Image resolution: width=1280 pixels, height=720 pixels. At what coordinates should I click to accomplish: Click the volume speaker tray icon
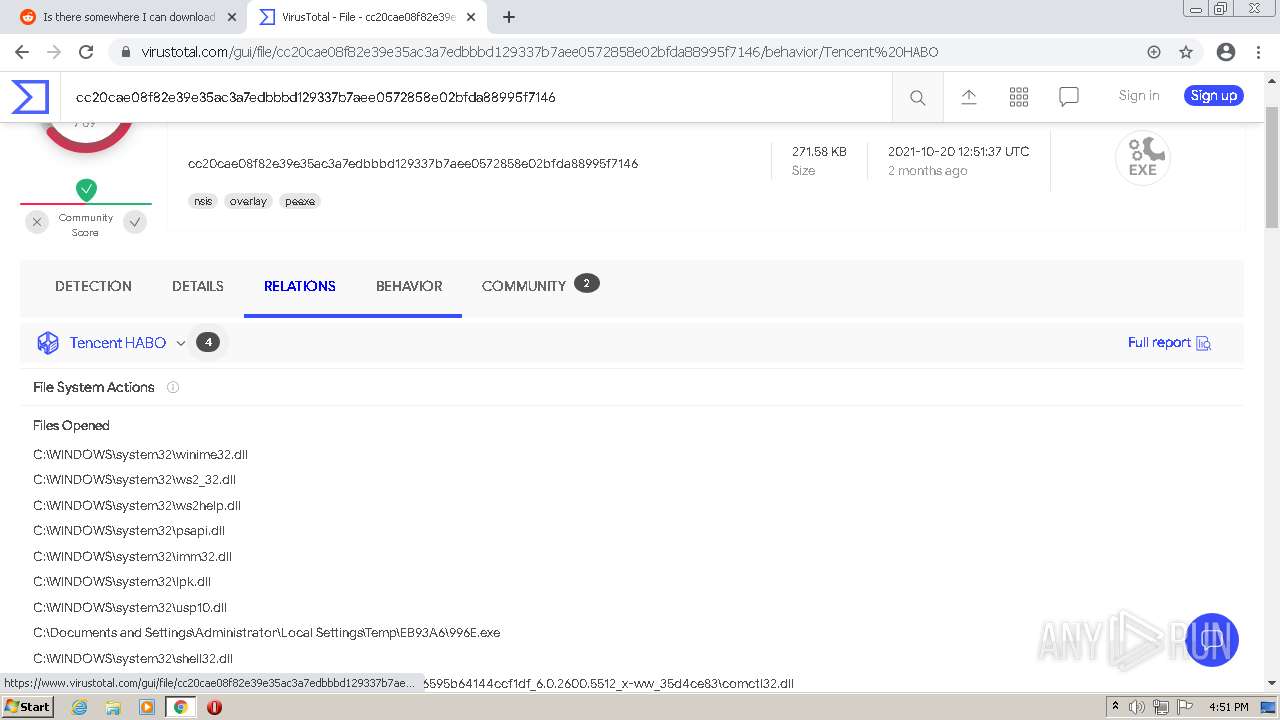pos(1138,707)
